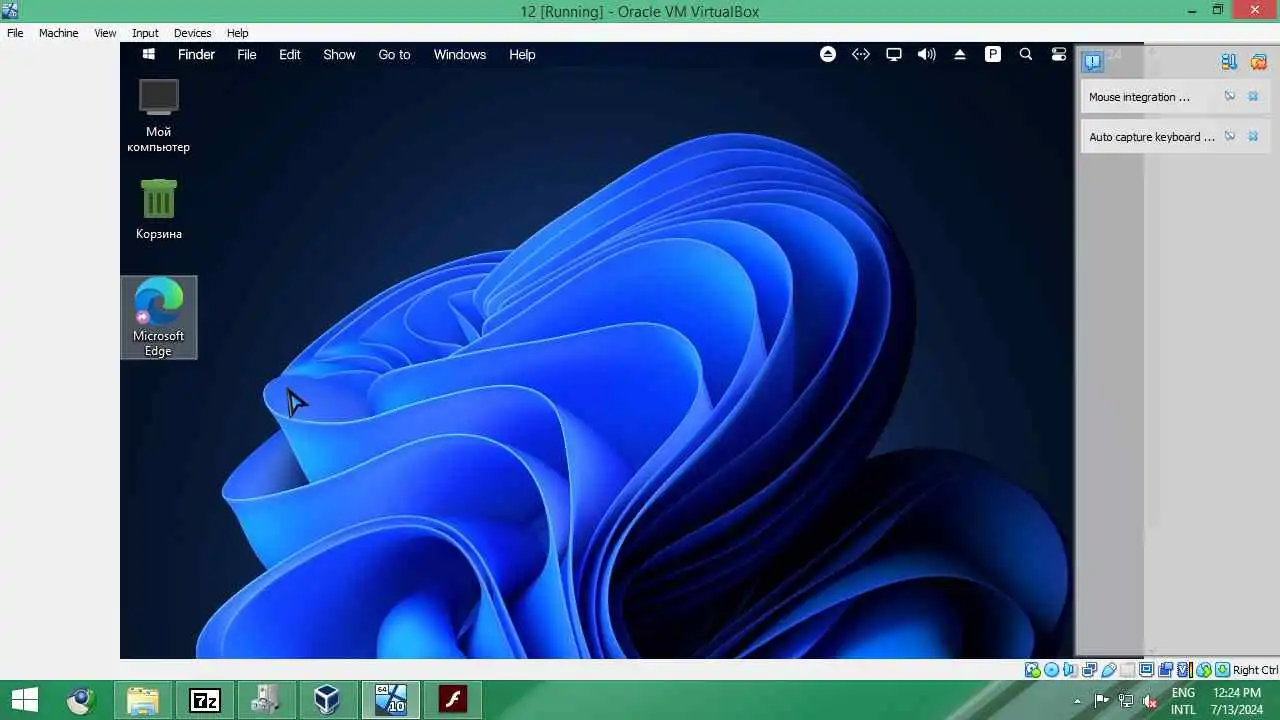
Task: Open the guest File menu beside Finder
Action: pyautogui.click(x=247, y=54)
